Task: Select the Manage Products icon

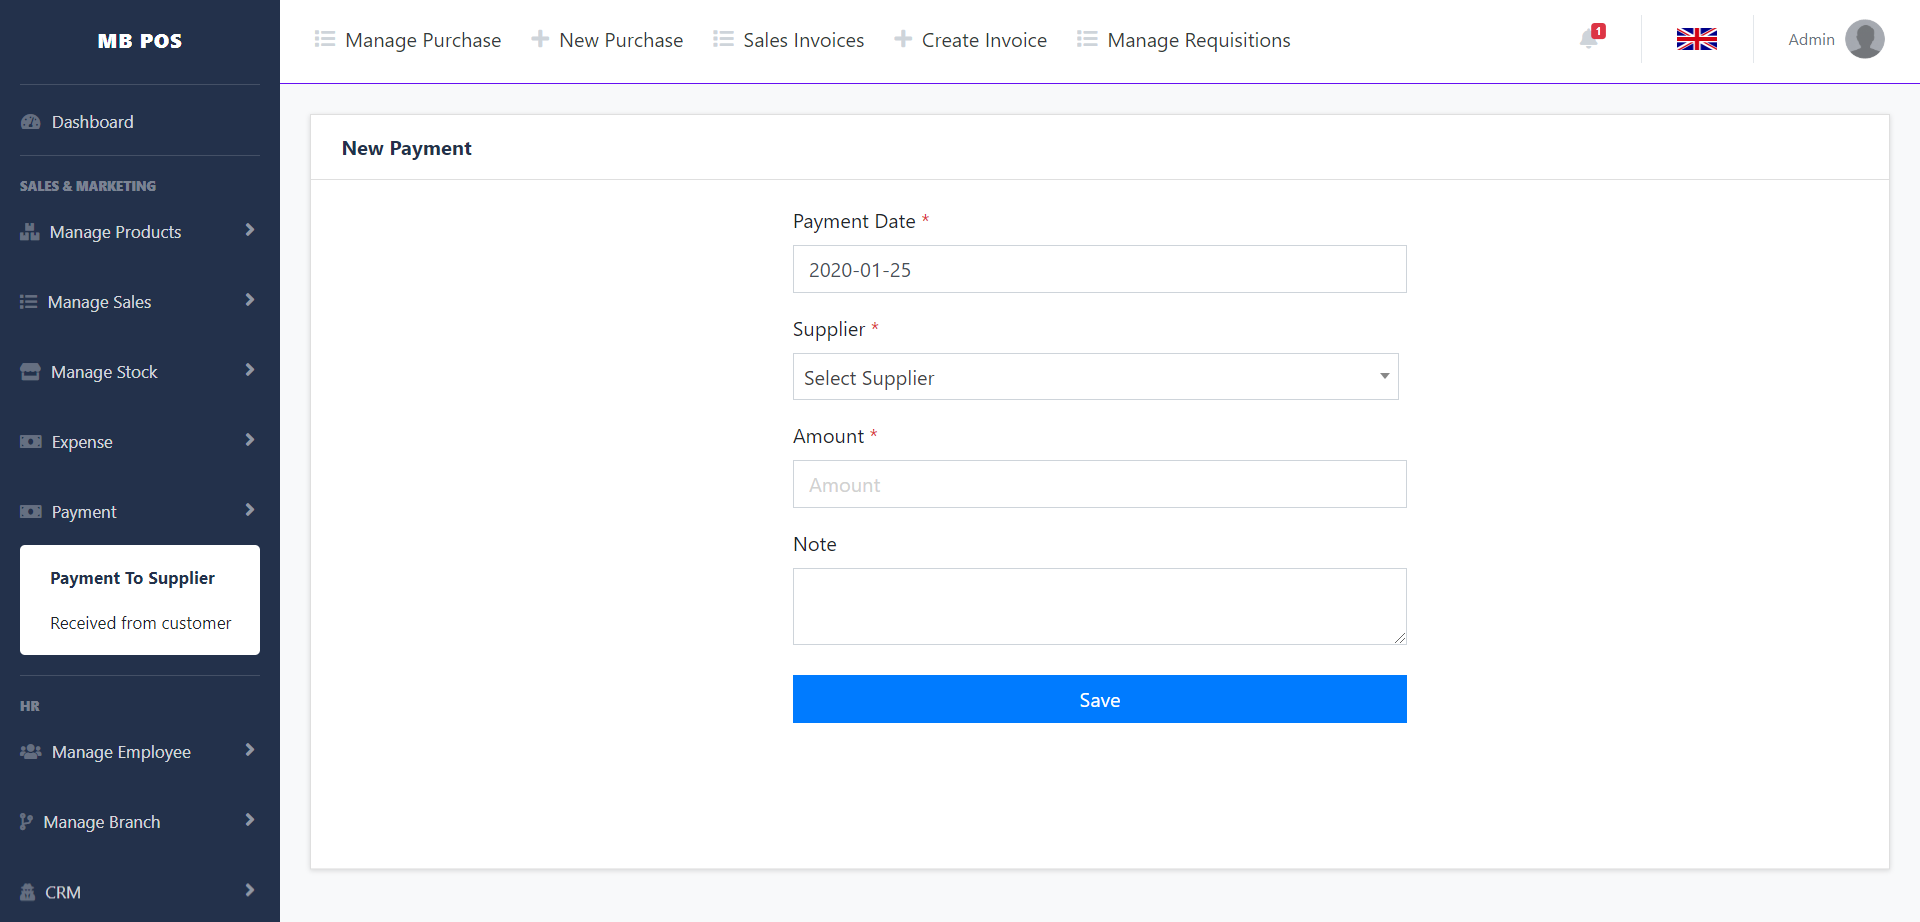Action: (x=29, y=231)
